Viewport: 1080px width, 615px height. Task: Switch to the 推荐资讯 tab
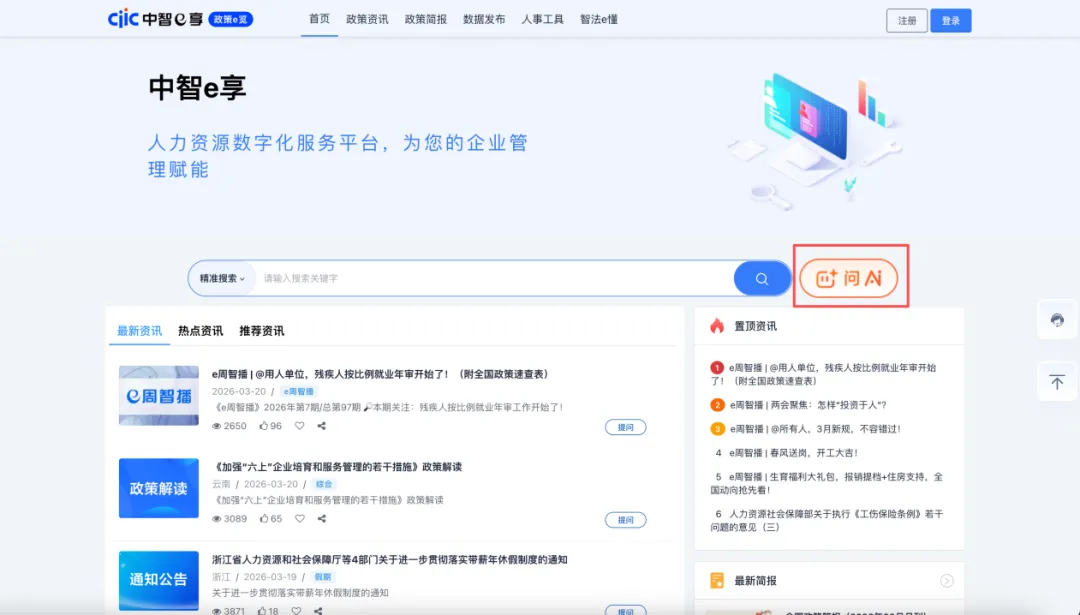tap(262, 331)
